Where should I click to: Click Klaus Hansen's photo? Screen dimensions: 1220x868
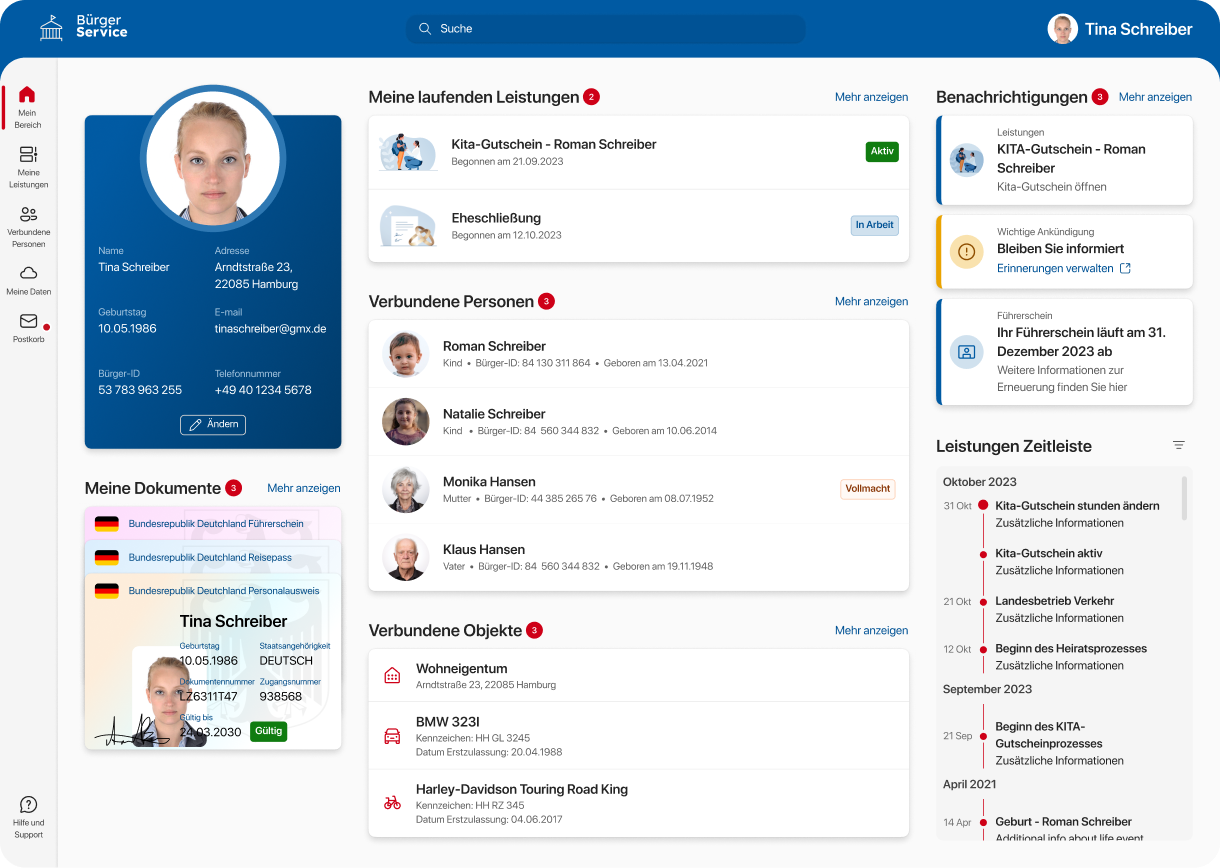click(406, 558)
